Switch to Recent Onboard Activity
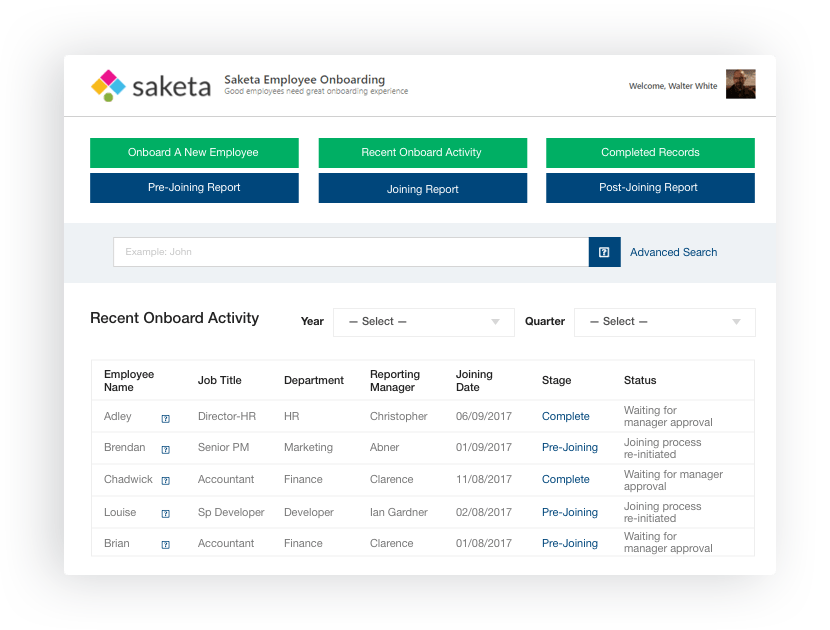Screen dimensions: 830x630 [422, 152]
